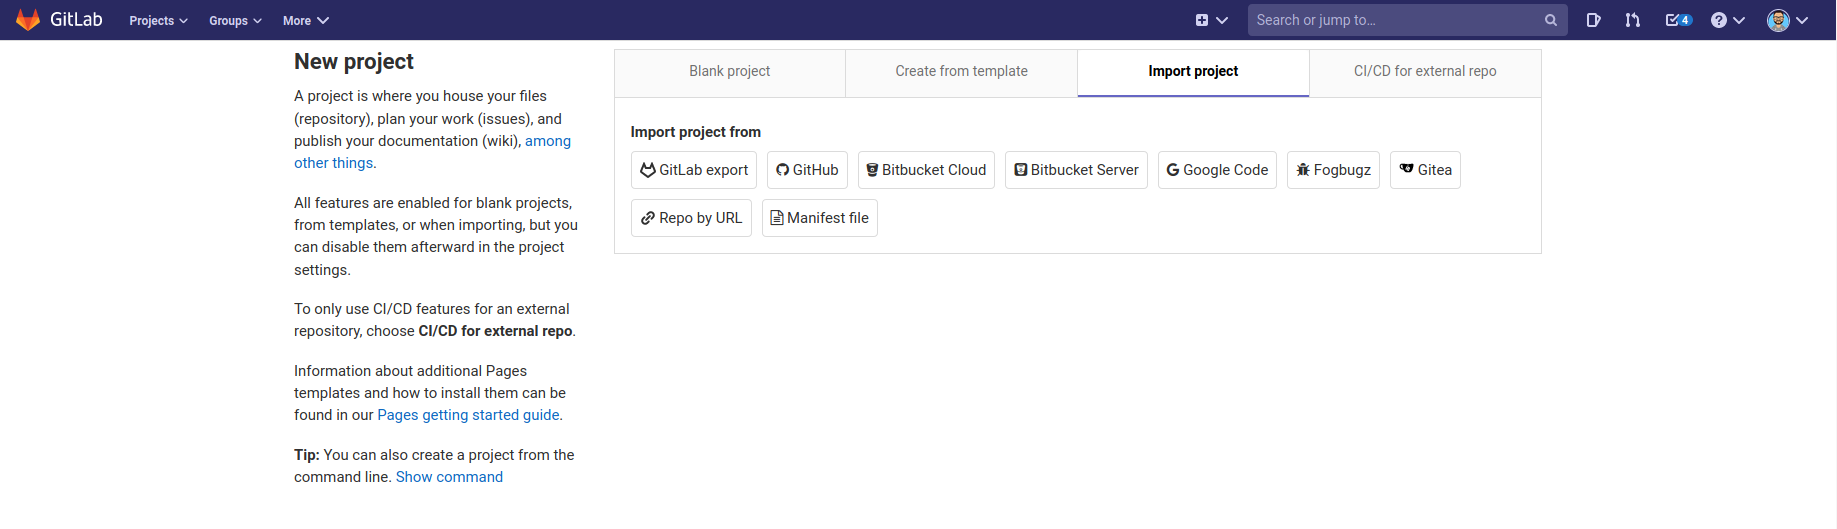Screen dimensions: 1837x529
Task: Open the Issues icon in navbar
Action: [1594, 20]
